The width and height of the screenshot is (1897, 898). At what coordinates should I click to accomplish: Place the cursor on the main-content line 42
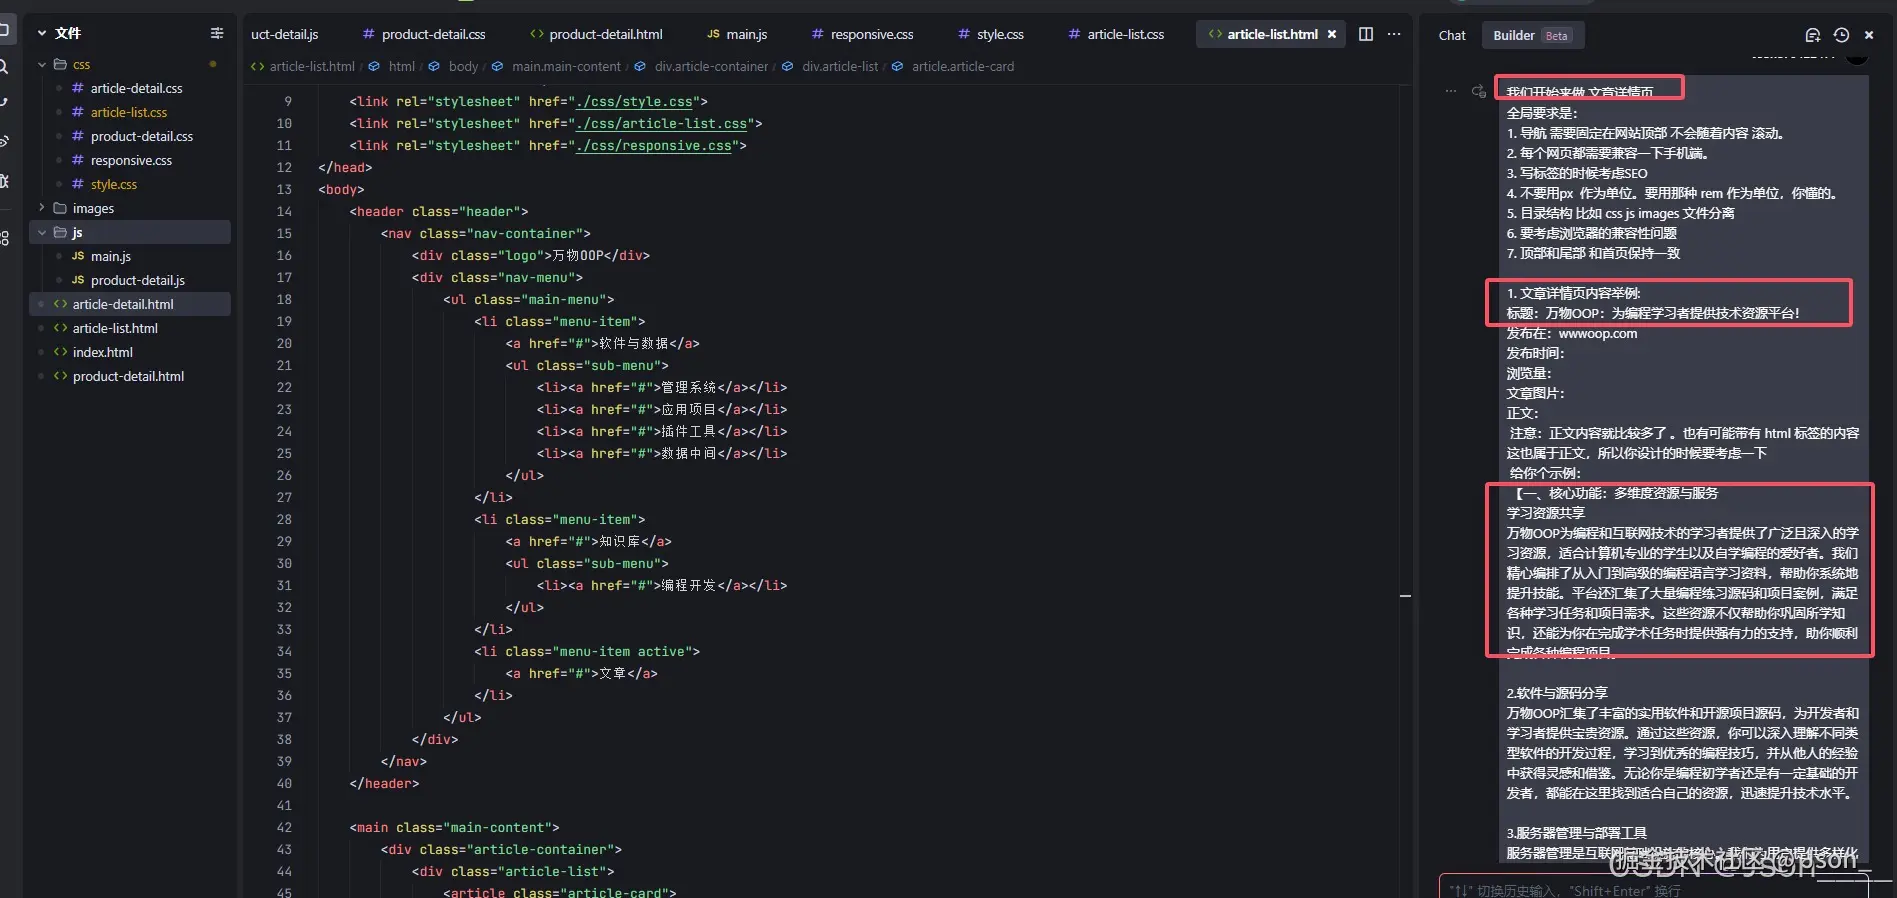454,827
